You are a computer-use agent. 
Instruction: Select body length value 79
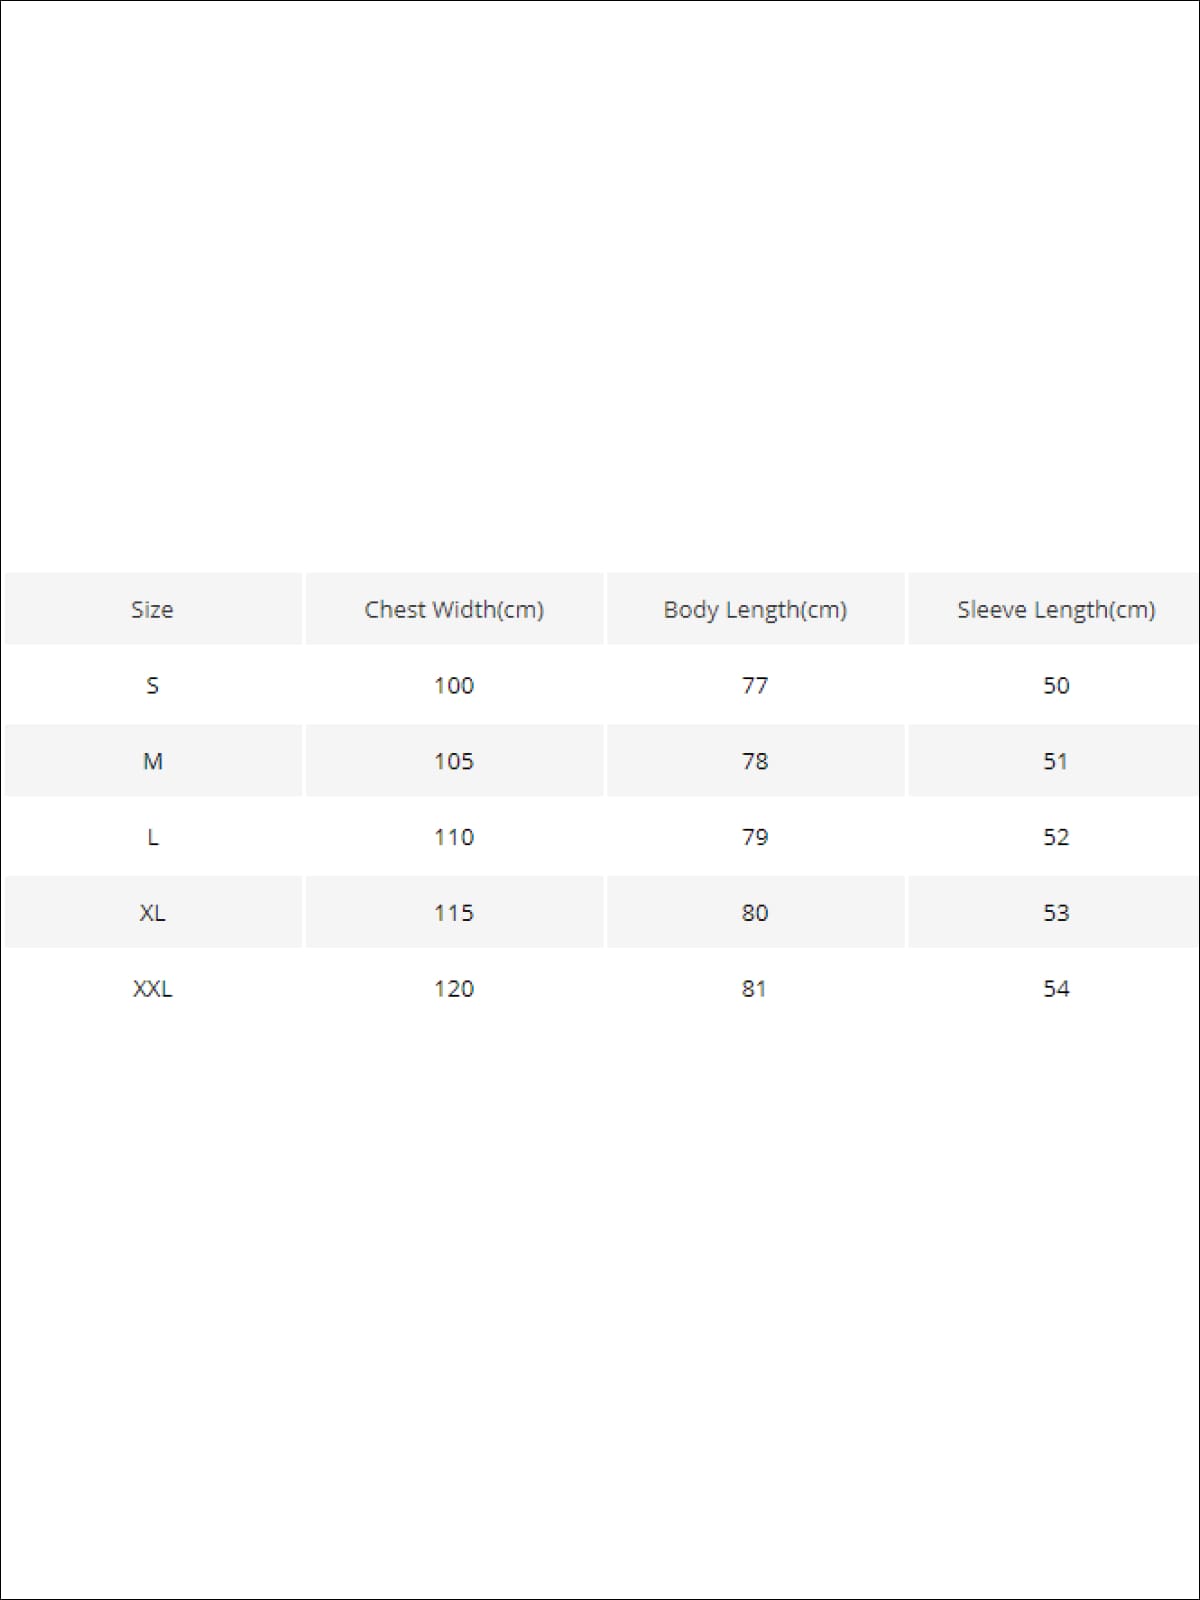755,837
